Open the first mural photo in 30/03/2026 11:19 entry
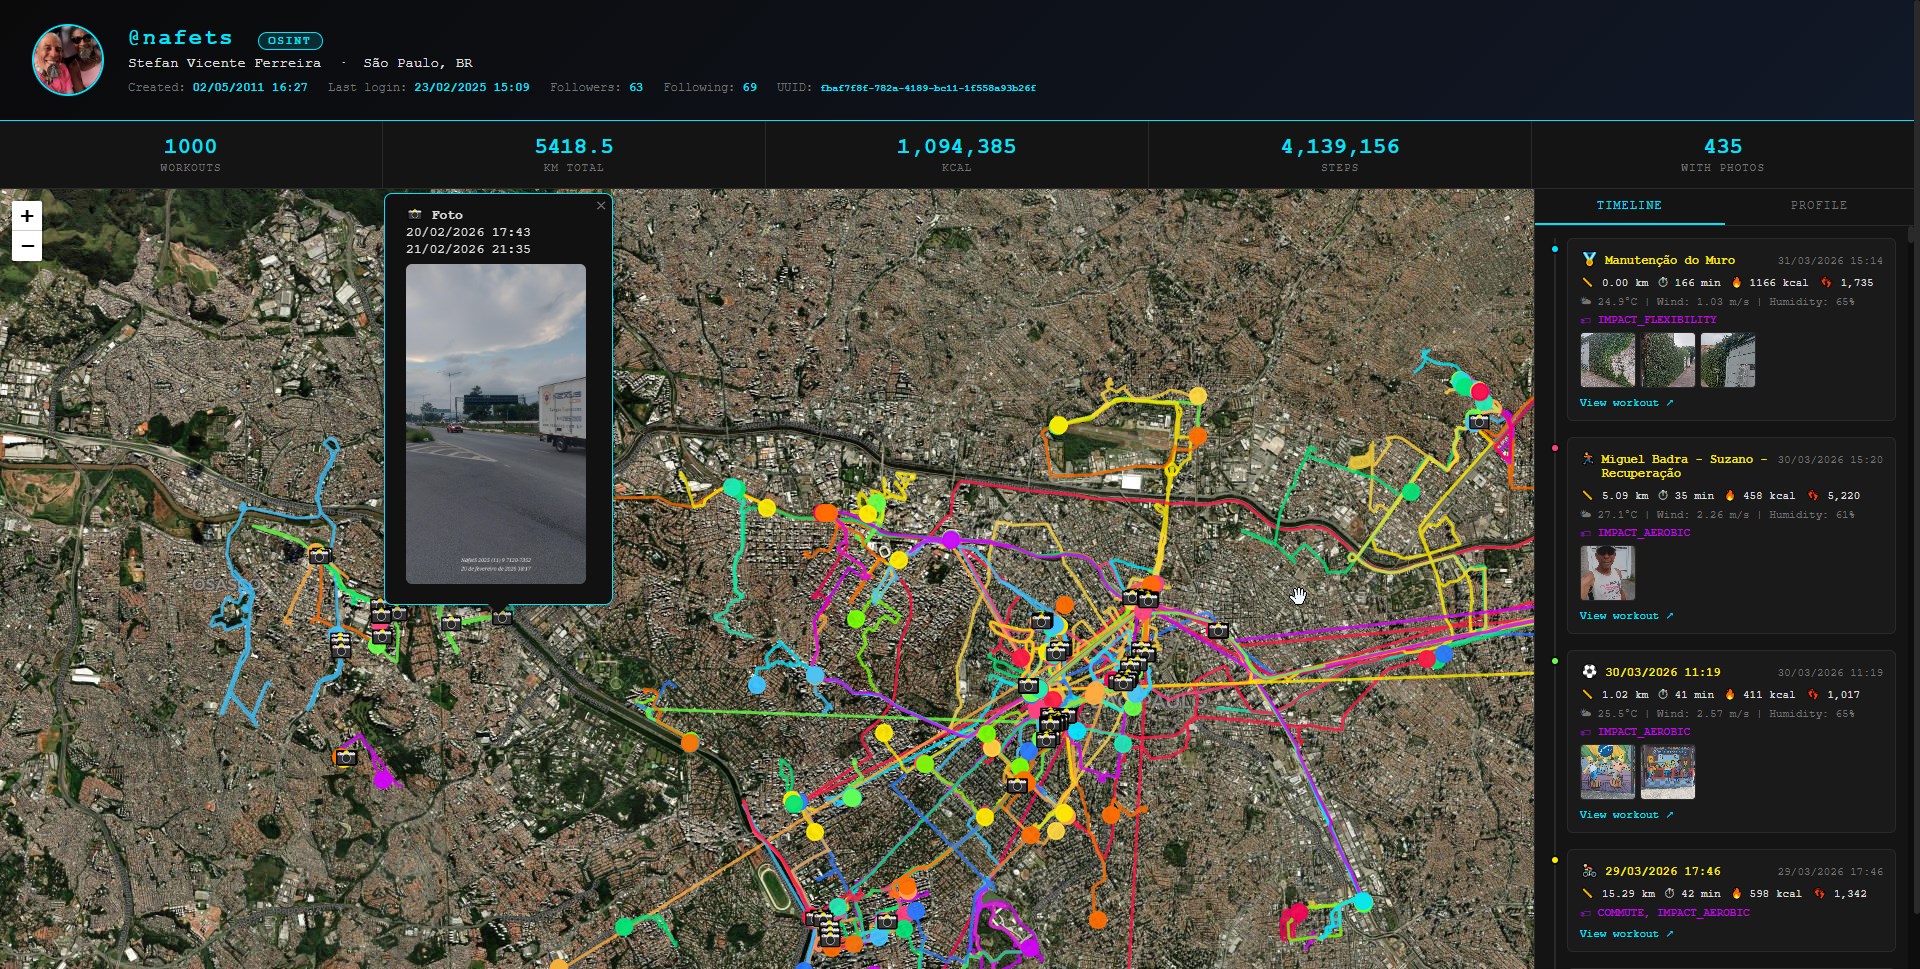The width and height of the screenshot is (1920, 969). tap(1608, 772)
